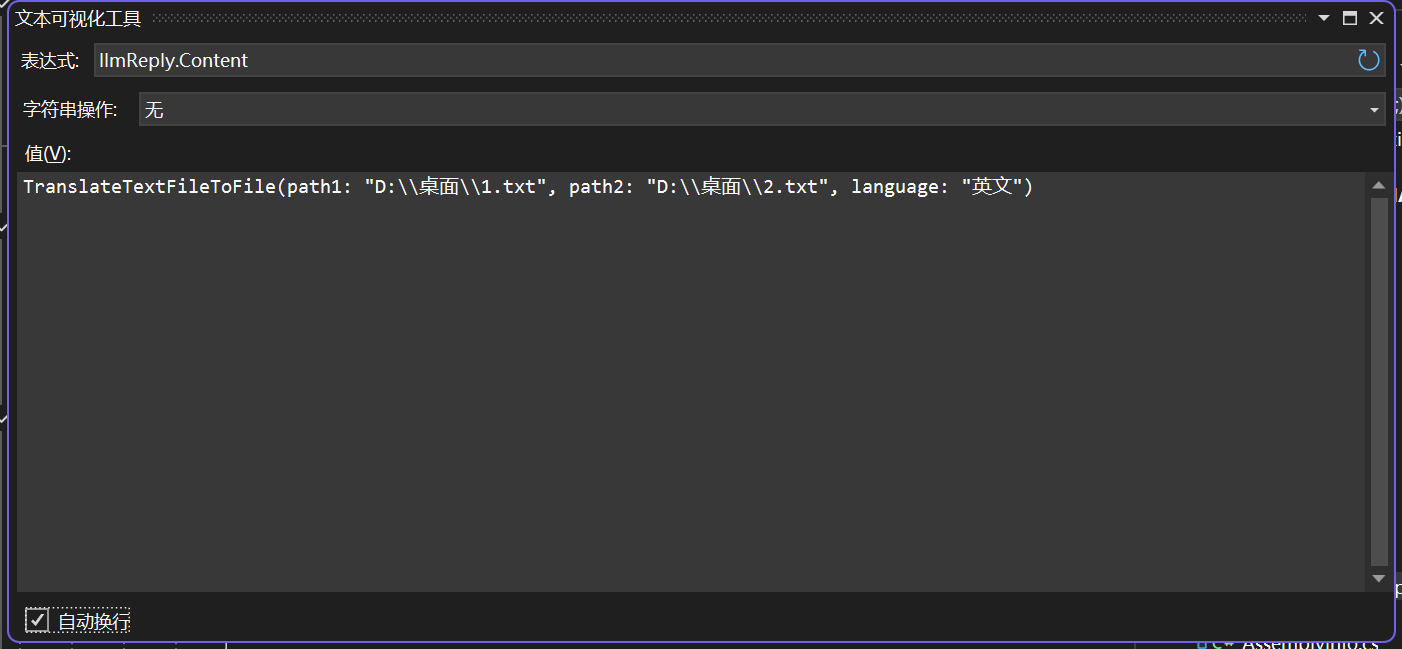The width and height of the screenshot is (1402, 649).
Task: Close the text visualizer window
Action: click(x=1378, y=17)
